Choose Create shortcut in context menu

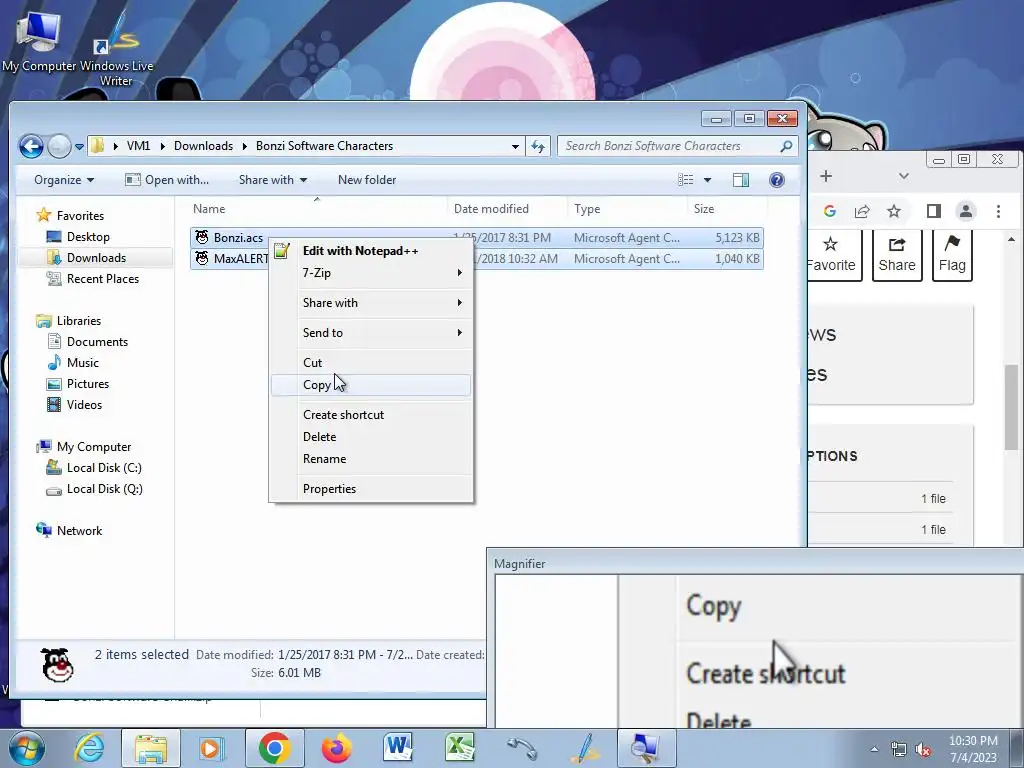[x=371, y=415]
